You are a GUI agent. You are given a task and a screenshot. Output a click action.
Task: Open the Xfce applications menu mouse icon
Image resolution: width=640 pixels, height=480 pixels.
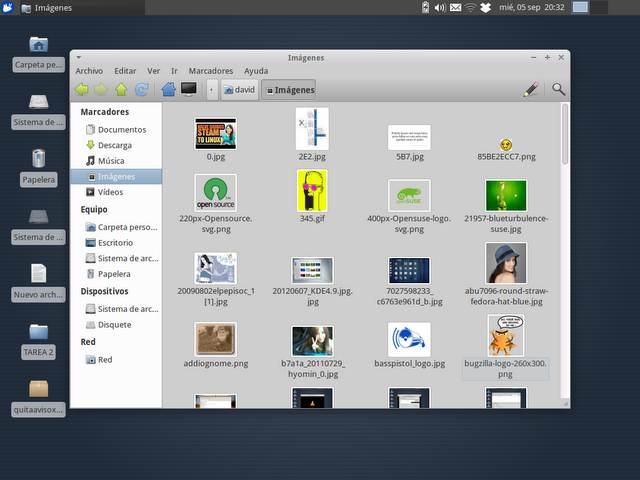pos(7,7)
